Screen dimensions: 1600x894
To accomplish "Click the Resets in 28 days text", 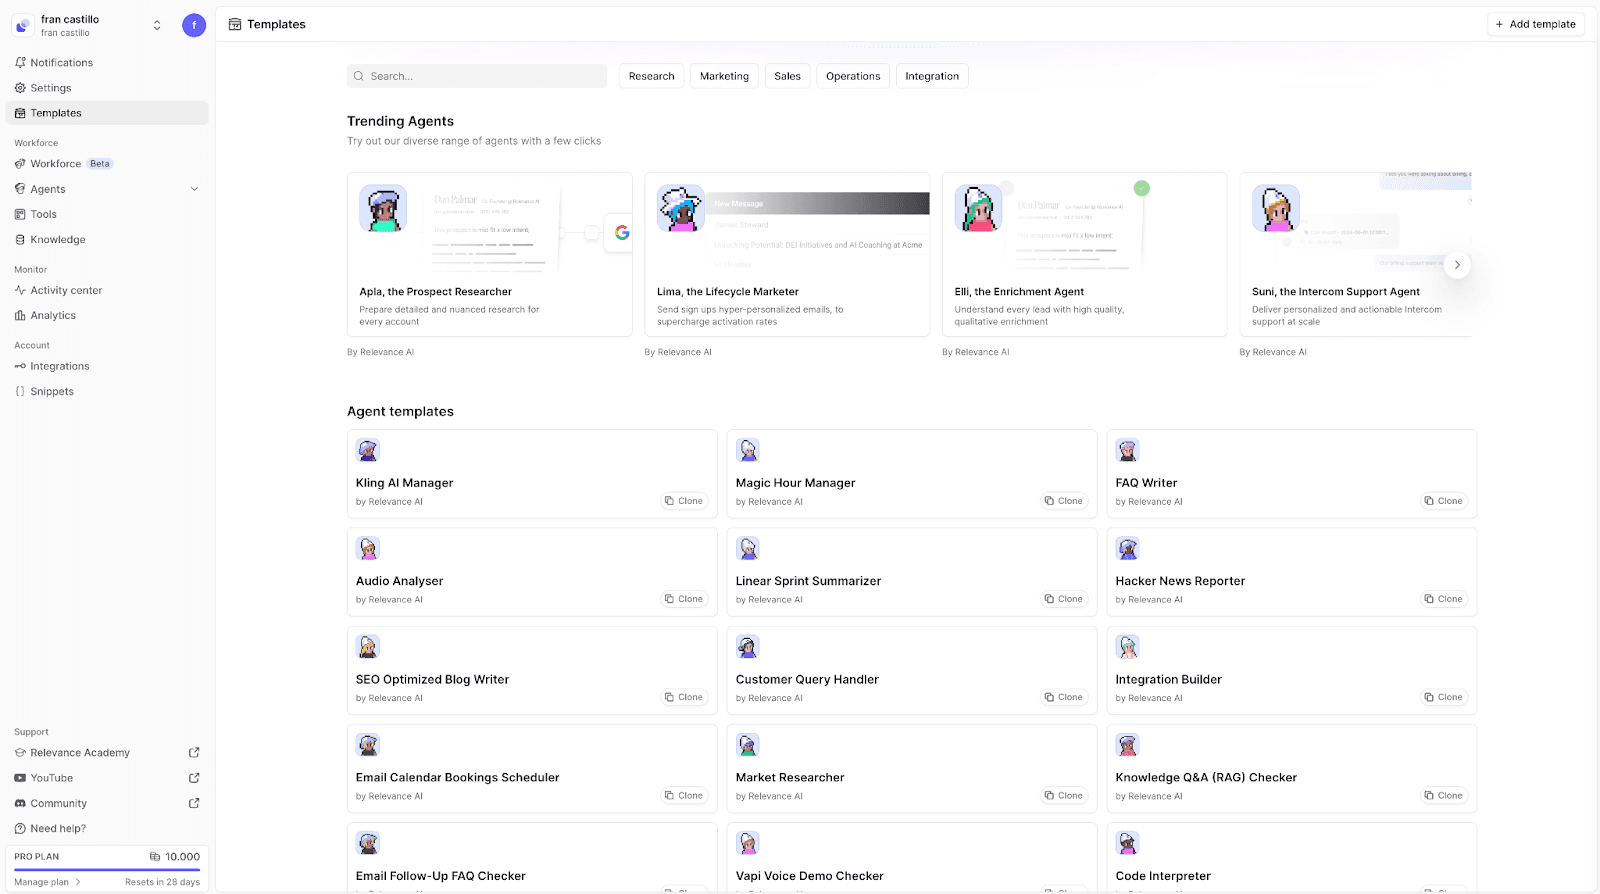I will tap(162, 882).
